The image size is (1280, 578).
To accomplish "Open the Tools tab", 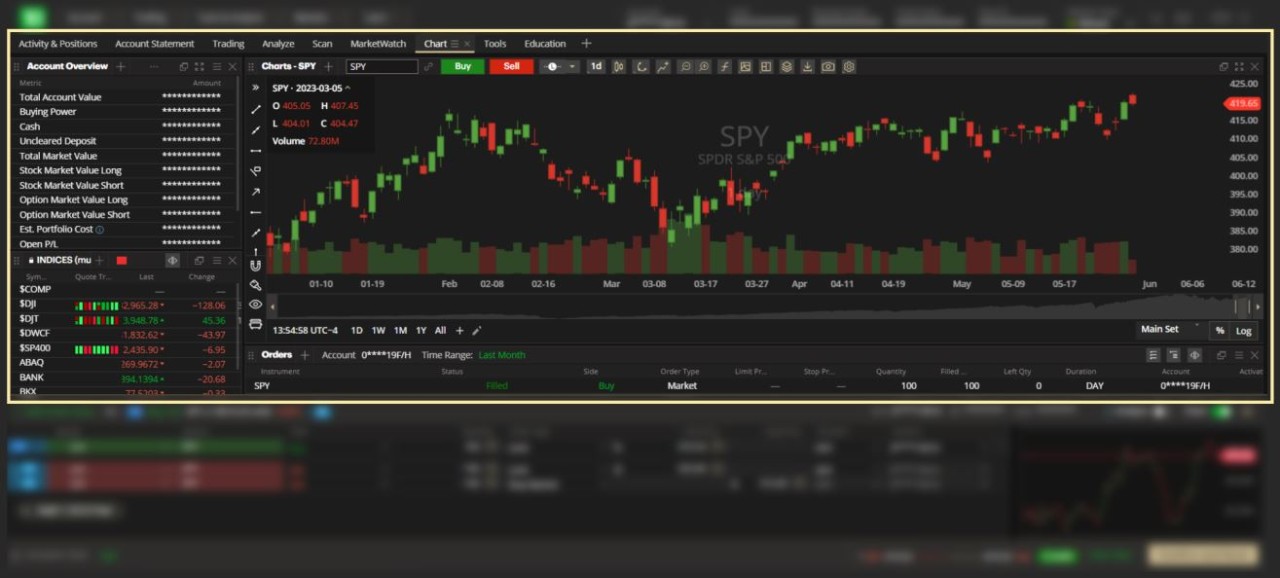I will pyautogui.click(x=495, y=44).
